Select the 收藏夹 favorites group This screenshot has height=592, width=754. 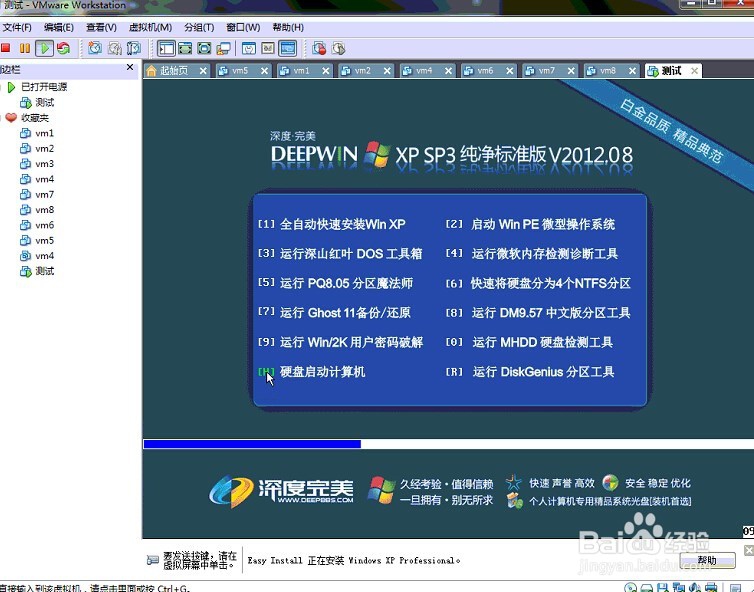coord(35,118)
